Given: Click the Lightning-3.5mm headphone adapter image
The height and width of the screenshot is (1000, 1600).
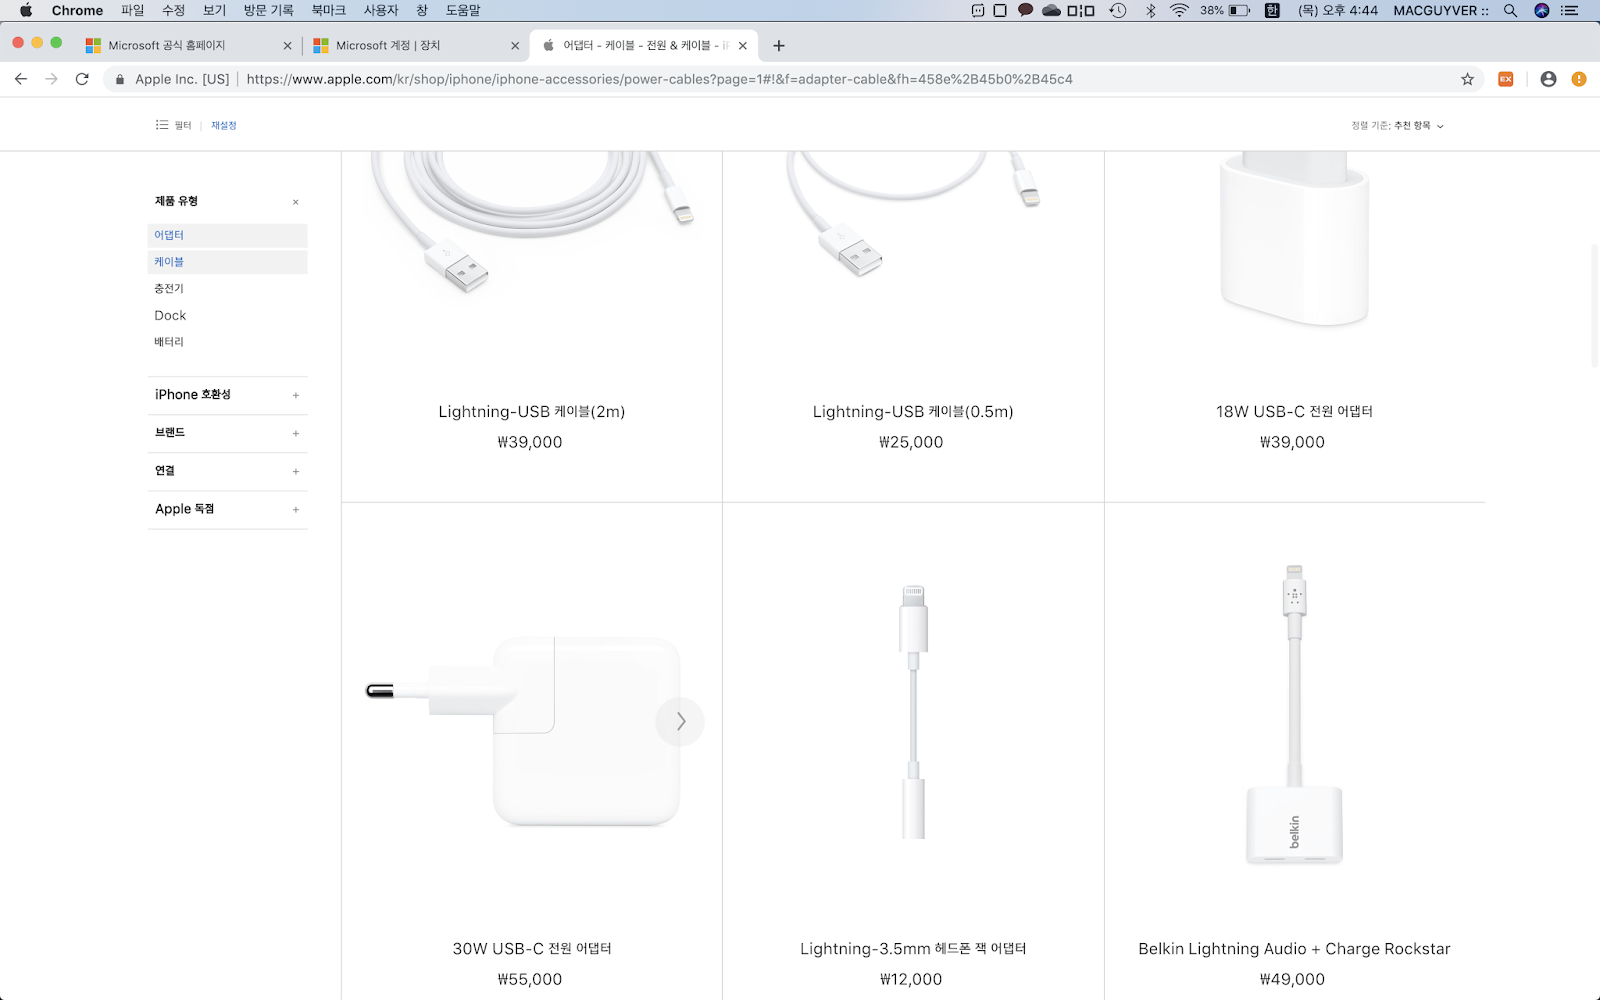Looking at the screenshot, I should [x=913, y=712].
